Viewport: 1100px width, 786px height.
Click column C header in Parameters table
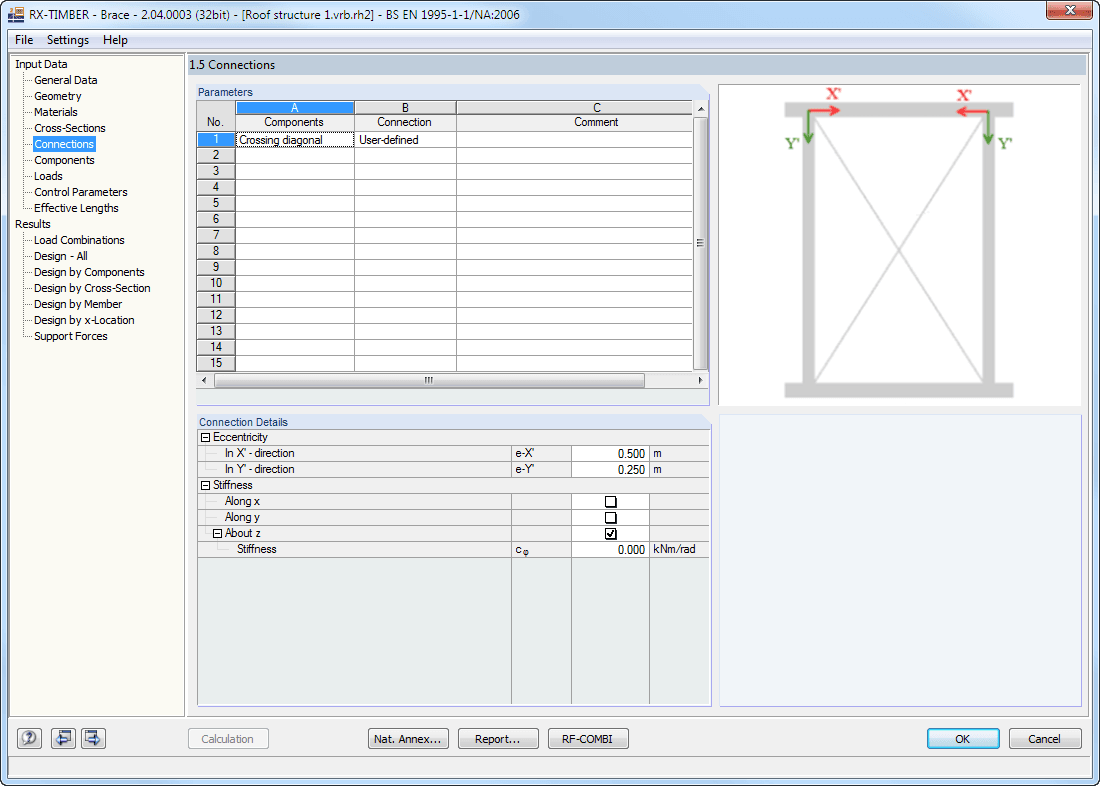575,108
